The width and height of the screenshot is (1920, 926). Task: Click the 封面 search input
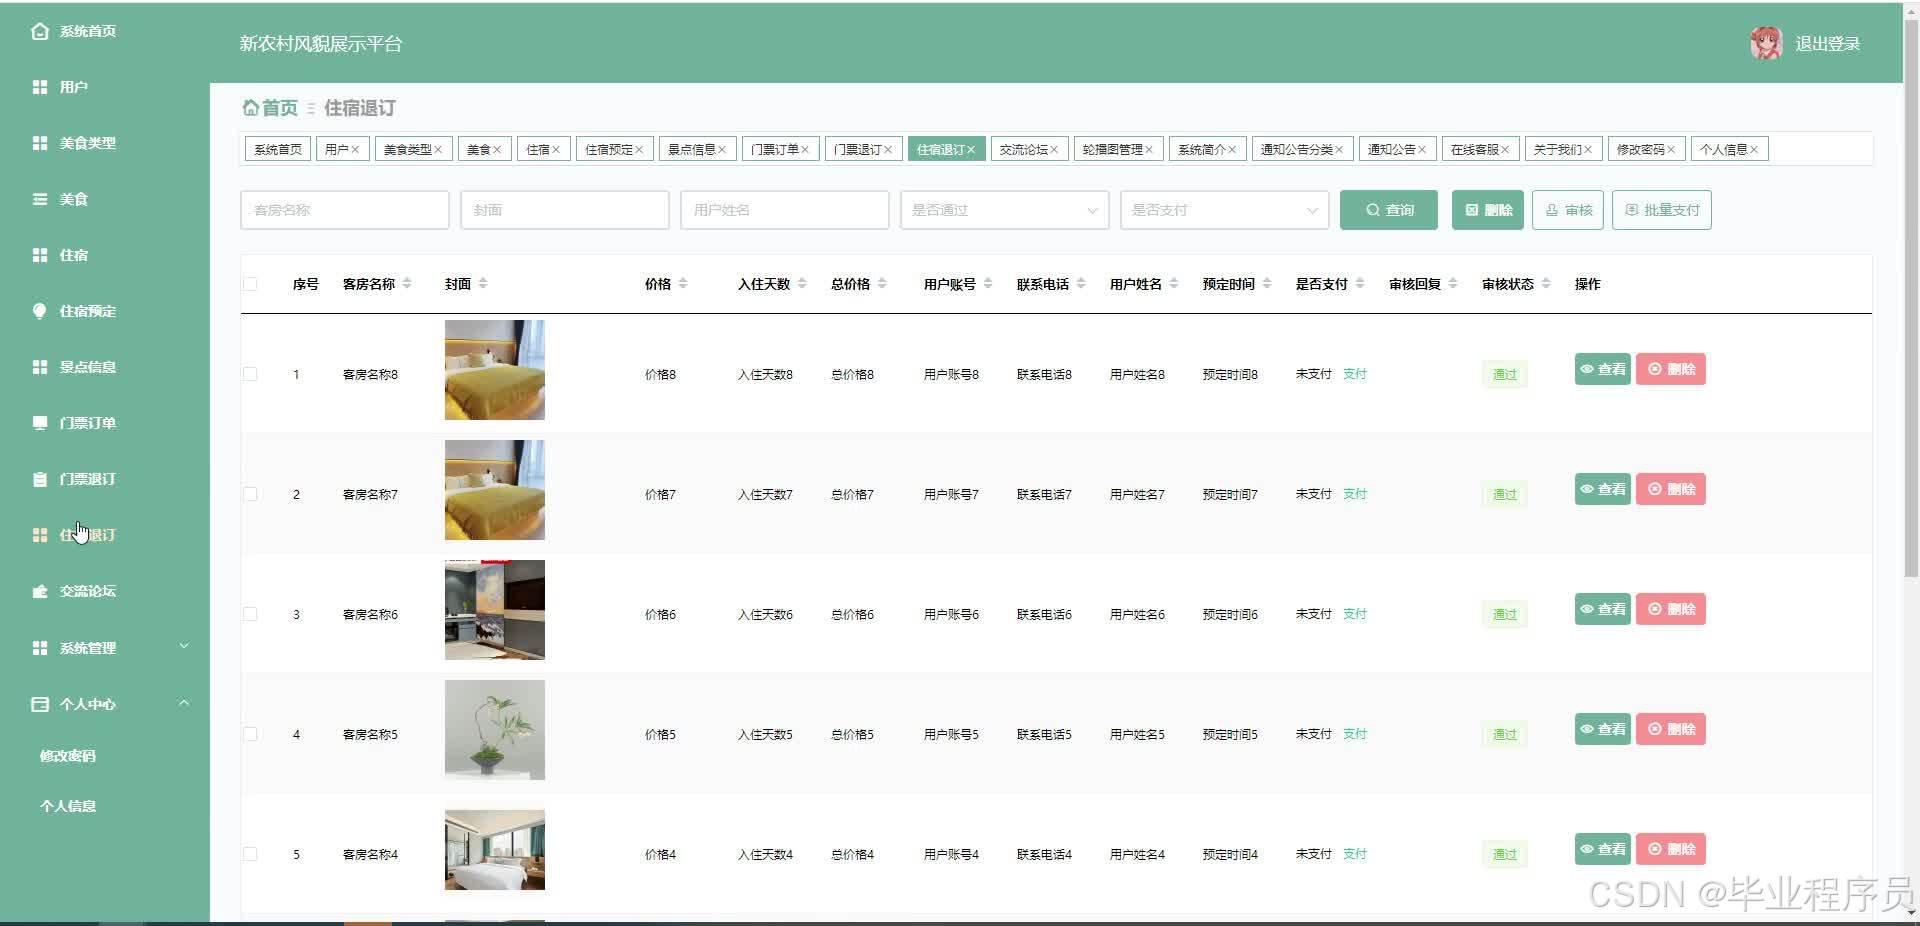pos(565,210)
